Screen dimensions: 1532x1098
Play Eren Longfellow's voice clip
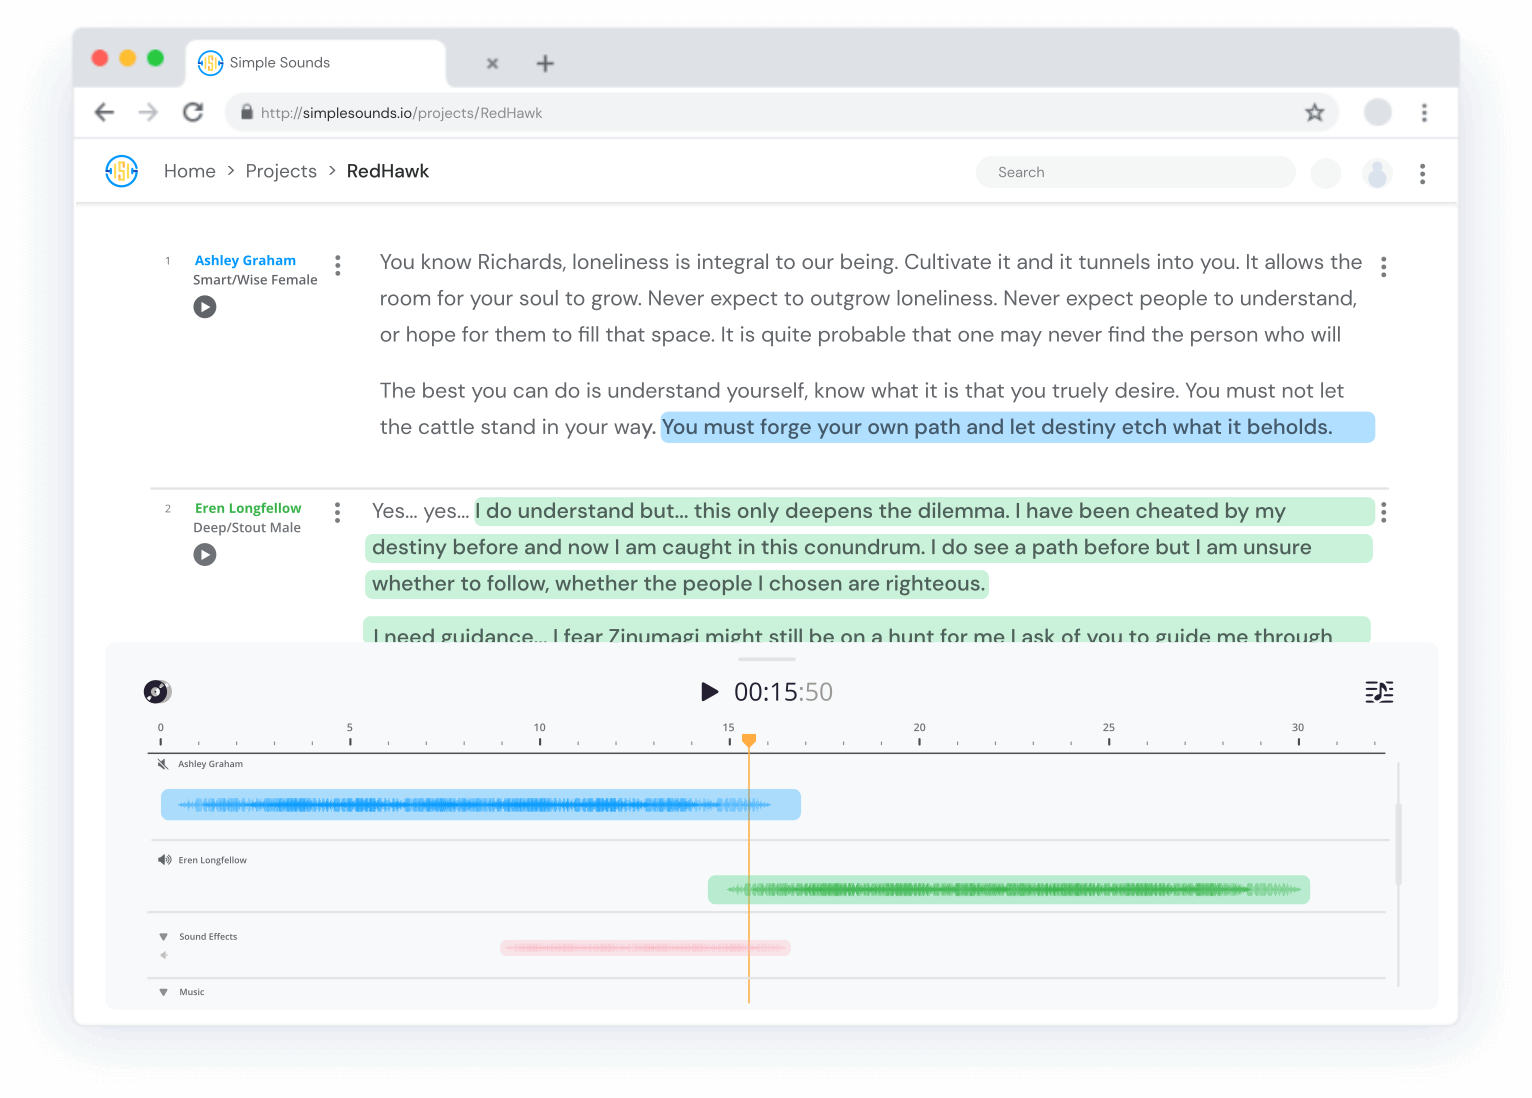click(x=205, y=555)
